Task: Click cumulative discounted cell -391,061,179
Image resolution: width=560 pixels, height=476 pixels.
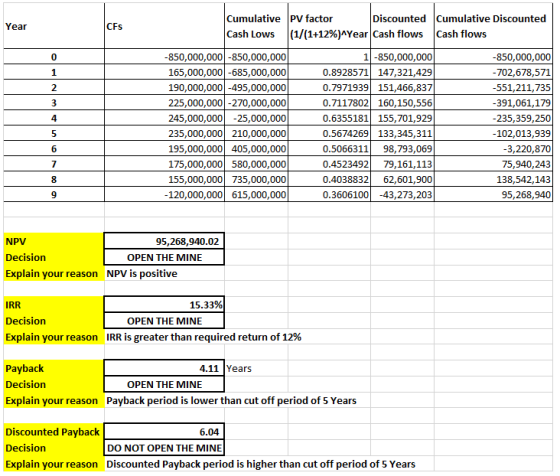Action: click(x=494, y=103)
